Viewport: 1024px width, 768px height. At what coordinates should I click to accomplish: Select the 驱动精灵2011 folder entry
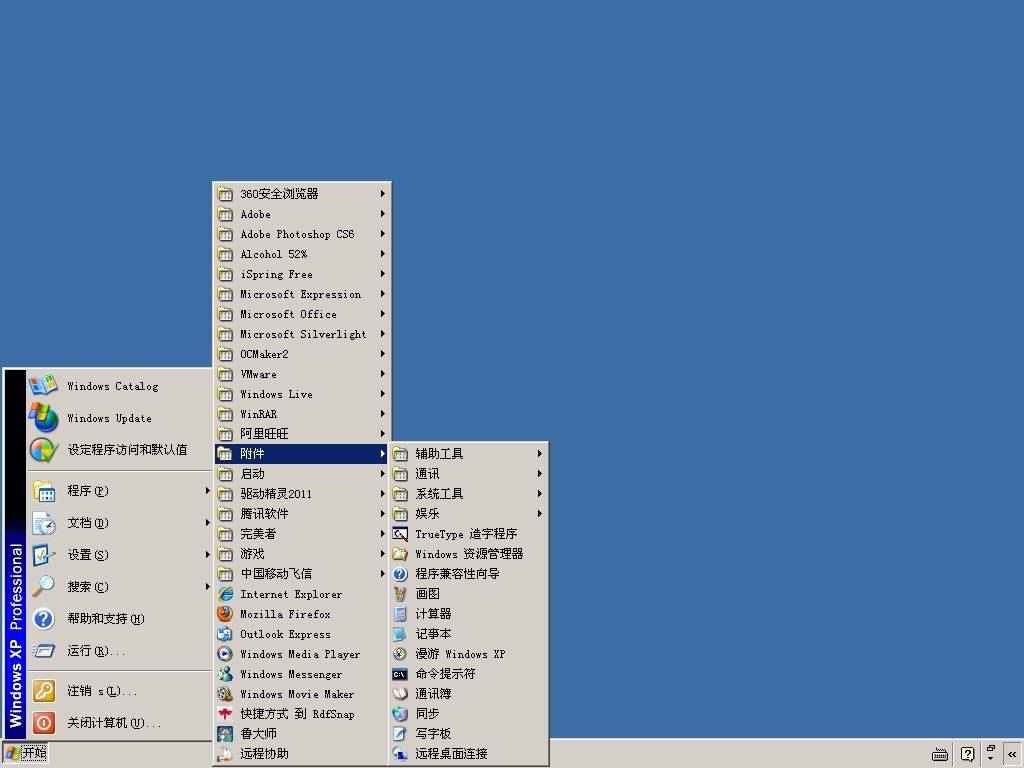coord(302,494)
